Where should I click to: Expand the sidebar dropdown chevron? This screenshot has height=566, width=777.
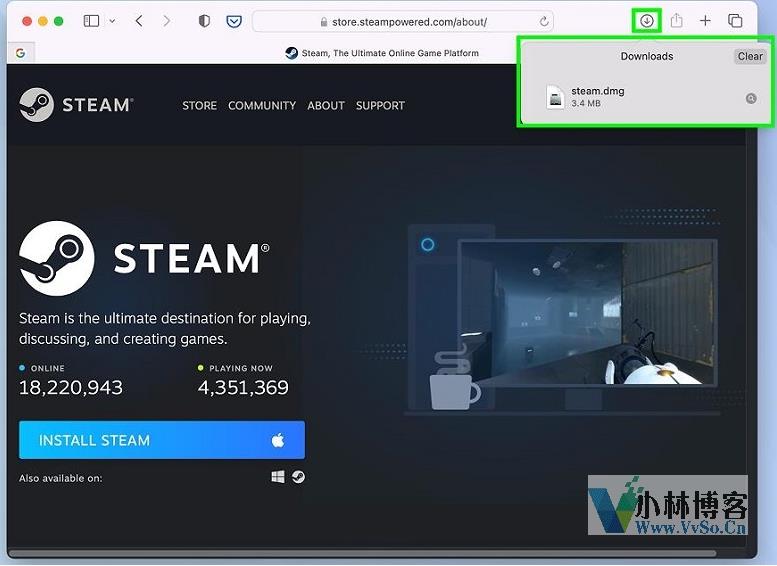tap(112, 21)
